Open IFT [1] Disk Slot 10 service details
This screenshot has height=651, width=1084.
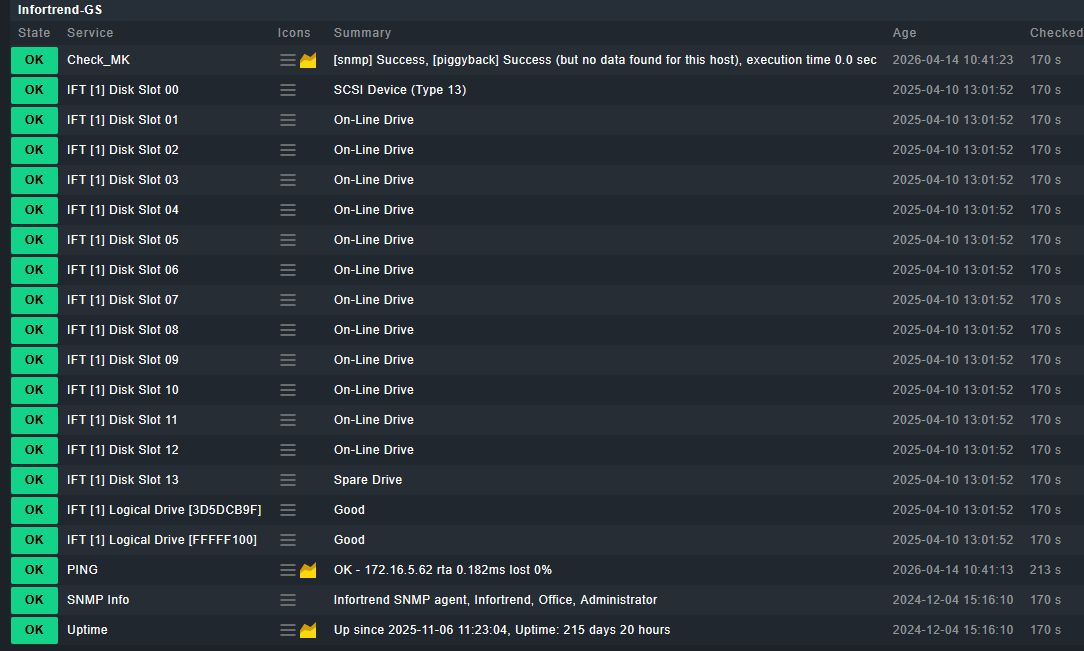coord(122,390)
